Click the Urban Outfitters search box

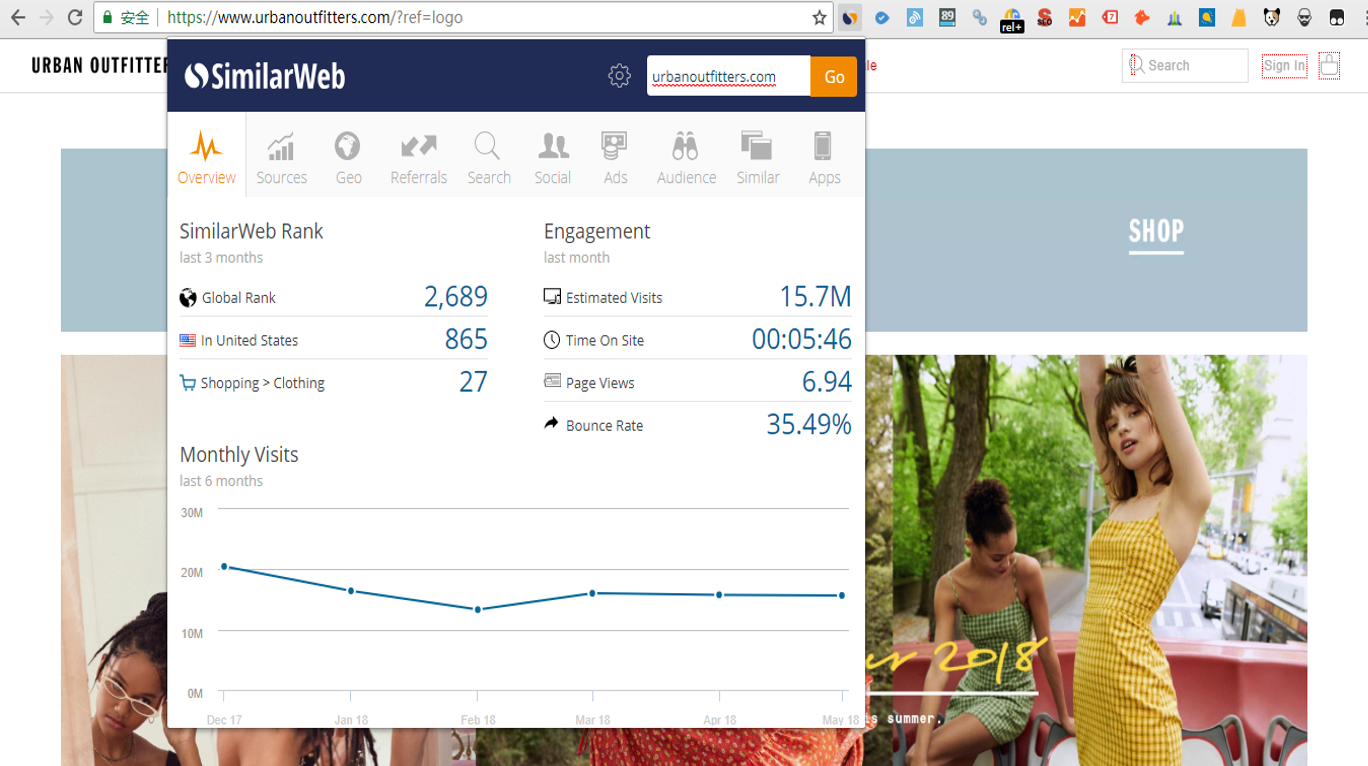(x=1185, y=66)
